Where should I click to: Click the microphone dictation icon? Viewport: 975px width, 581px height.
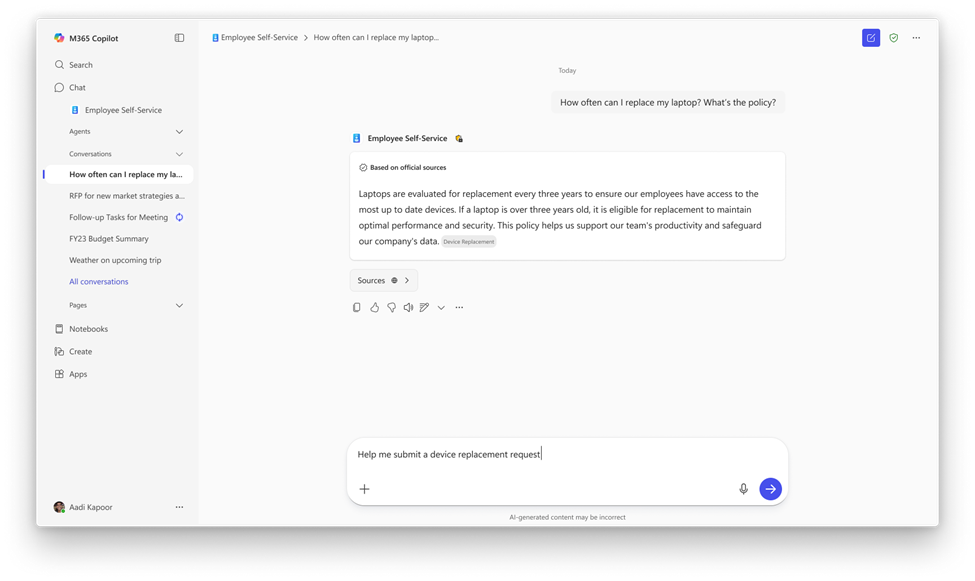click(743, 489)
